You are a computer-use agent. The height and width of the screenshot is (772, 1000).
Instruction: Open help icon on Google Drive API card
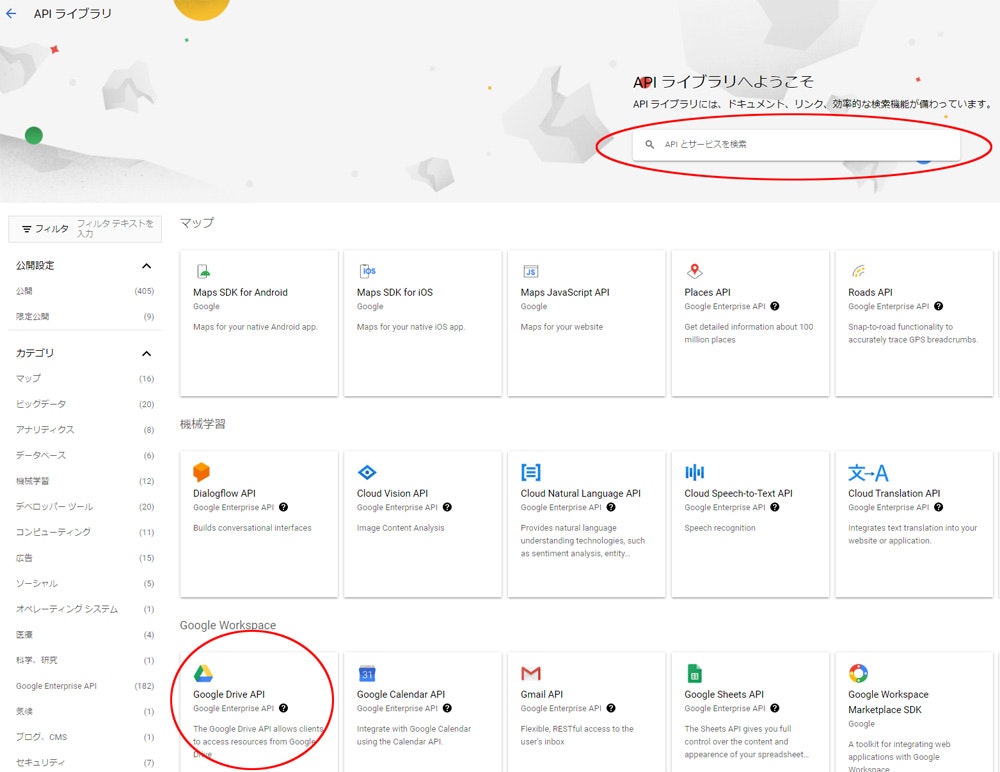[x=283, y=708]
